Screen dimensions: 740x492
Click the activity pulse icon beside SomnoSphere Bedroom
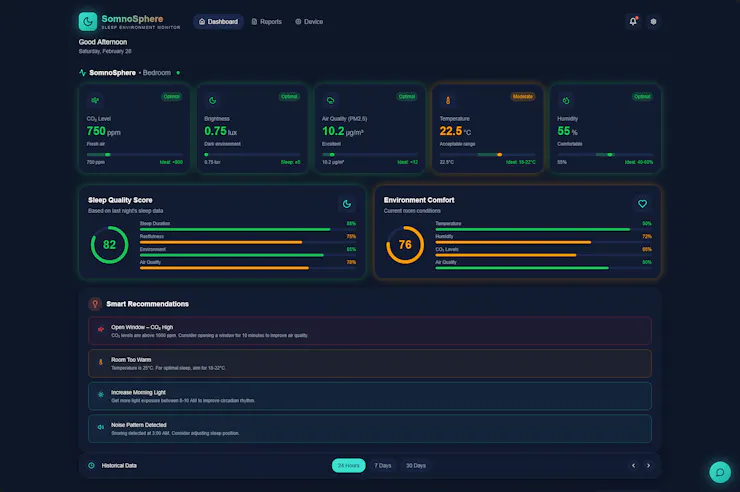(x=83, y=73)
